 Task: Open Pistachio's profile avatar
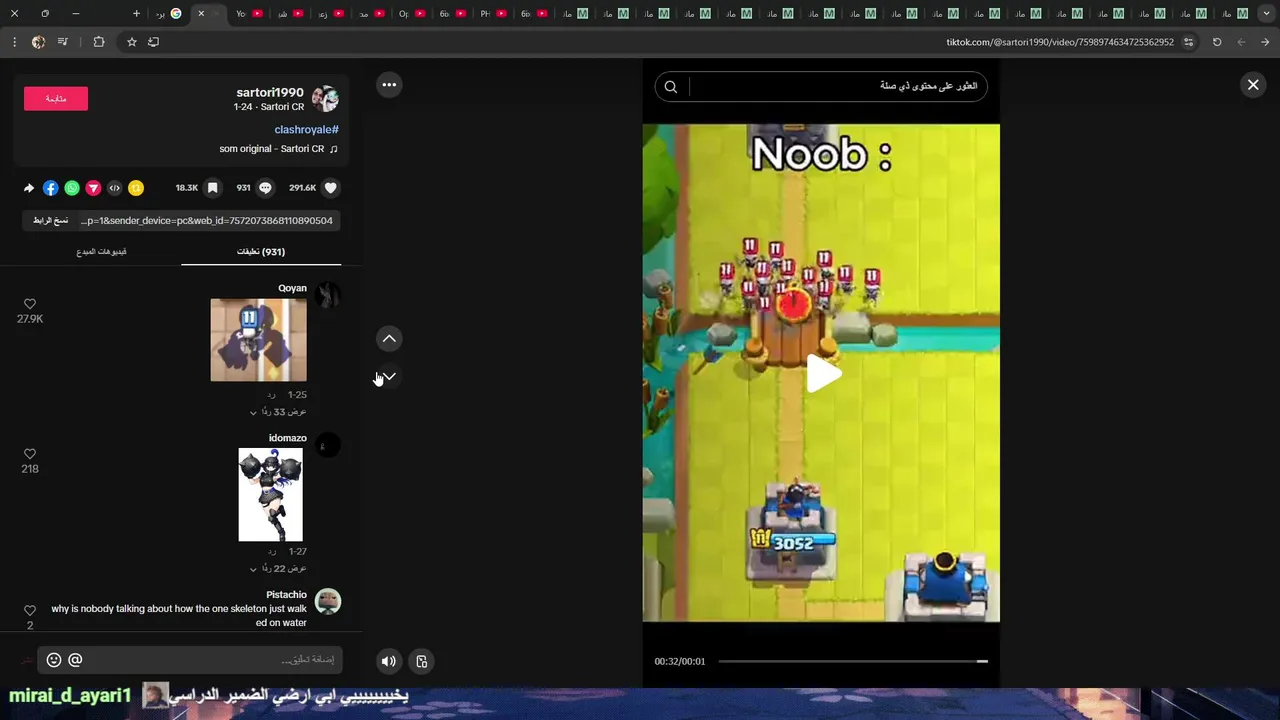click(327, 601)
